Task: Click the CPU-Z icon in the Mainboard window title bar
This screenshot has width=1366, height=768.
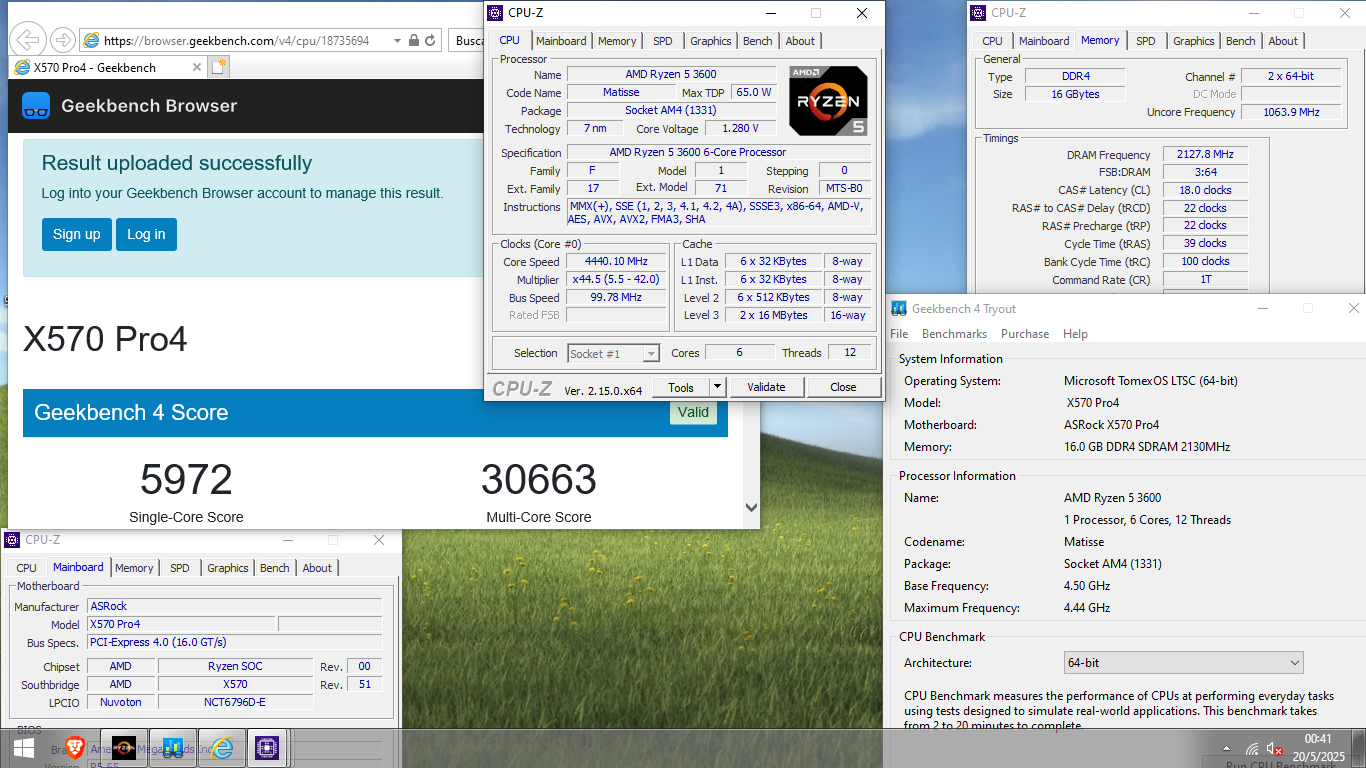Action: (x=12, y=540)
